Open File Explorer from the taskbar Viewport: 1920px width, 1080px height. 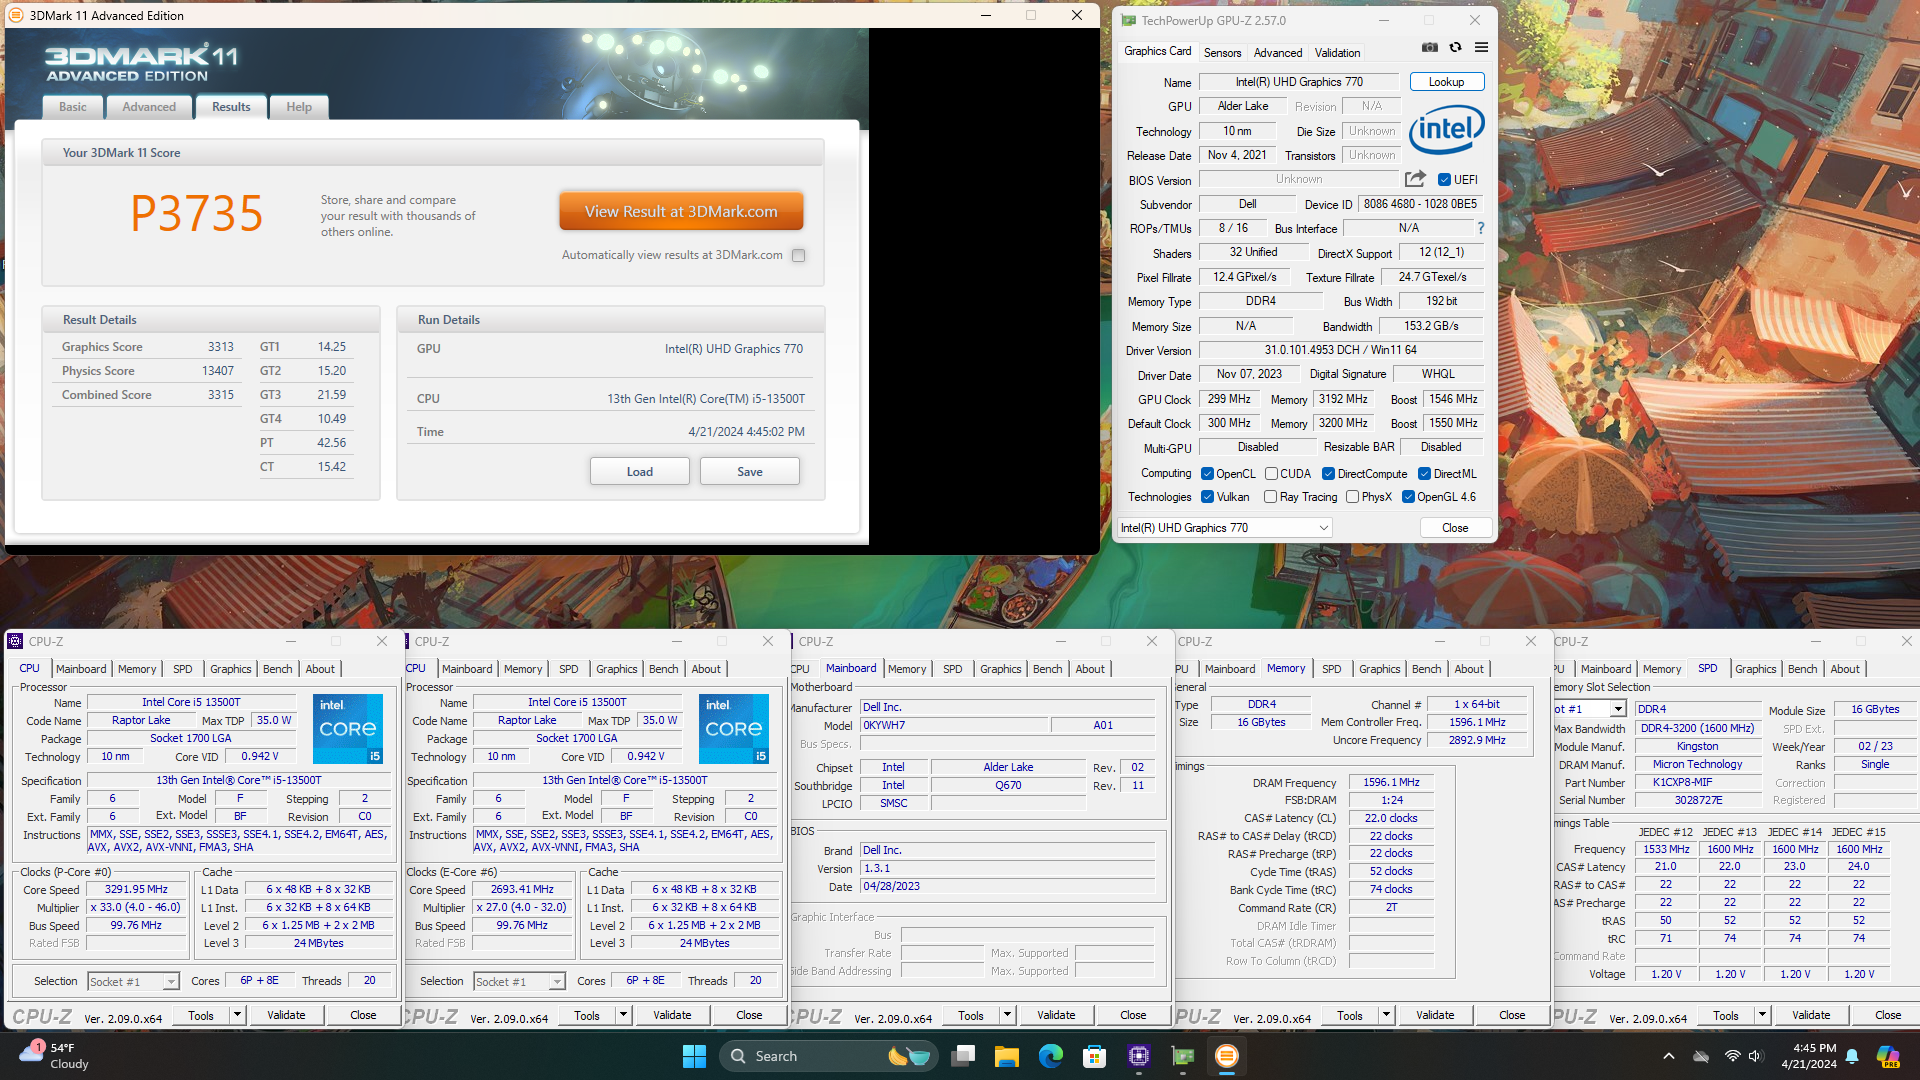(x=1007, y=1056)
